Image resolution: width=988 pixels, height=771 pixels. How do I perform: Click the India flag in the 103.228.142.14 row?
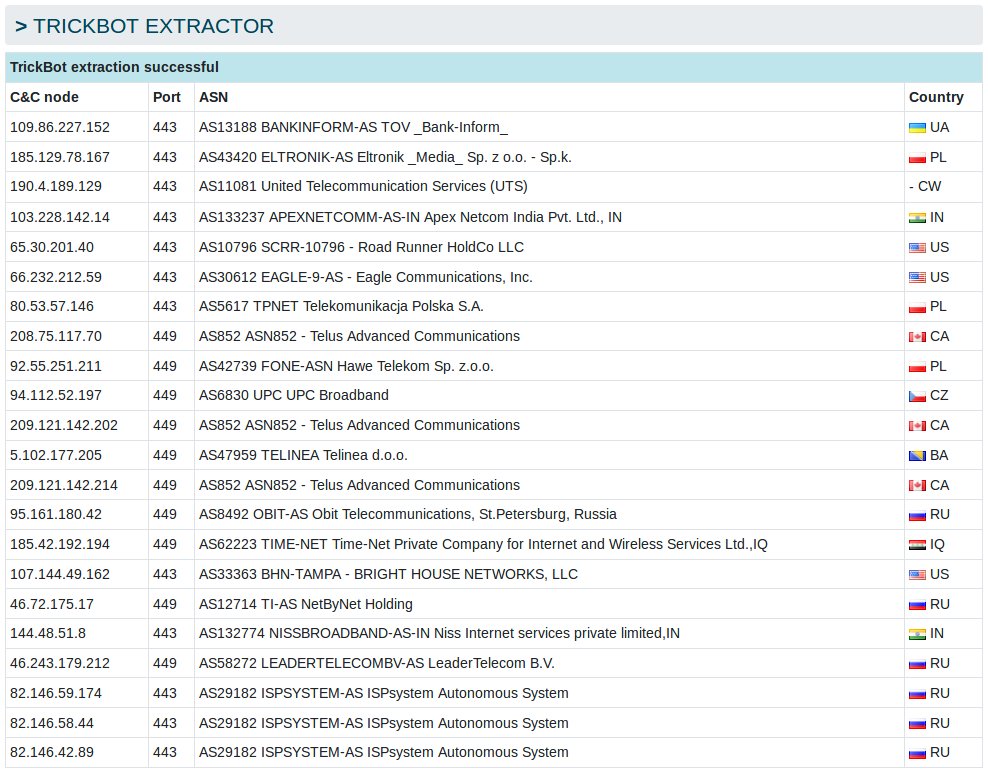click(x=917, y=218)
